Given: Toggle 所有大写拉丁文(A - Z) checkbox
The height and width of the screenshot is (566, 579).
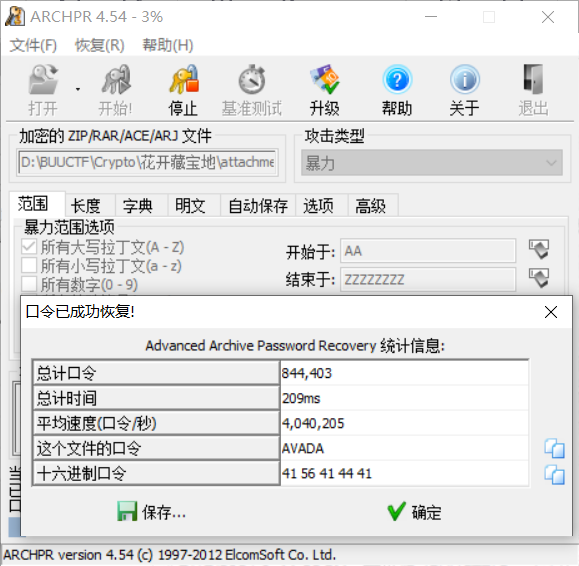Looking at the screenshot, I should pyautogui.click(x=29, y=247).
